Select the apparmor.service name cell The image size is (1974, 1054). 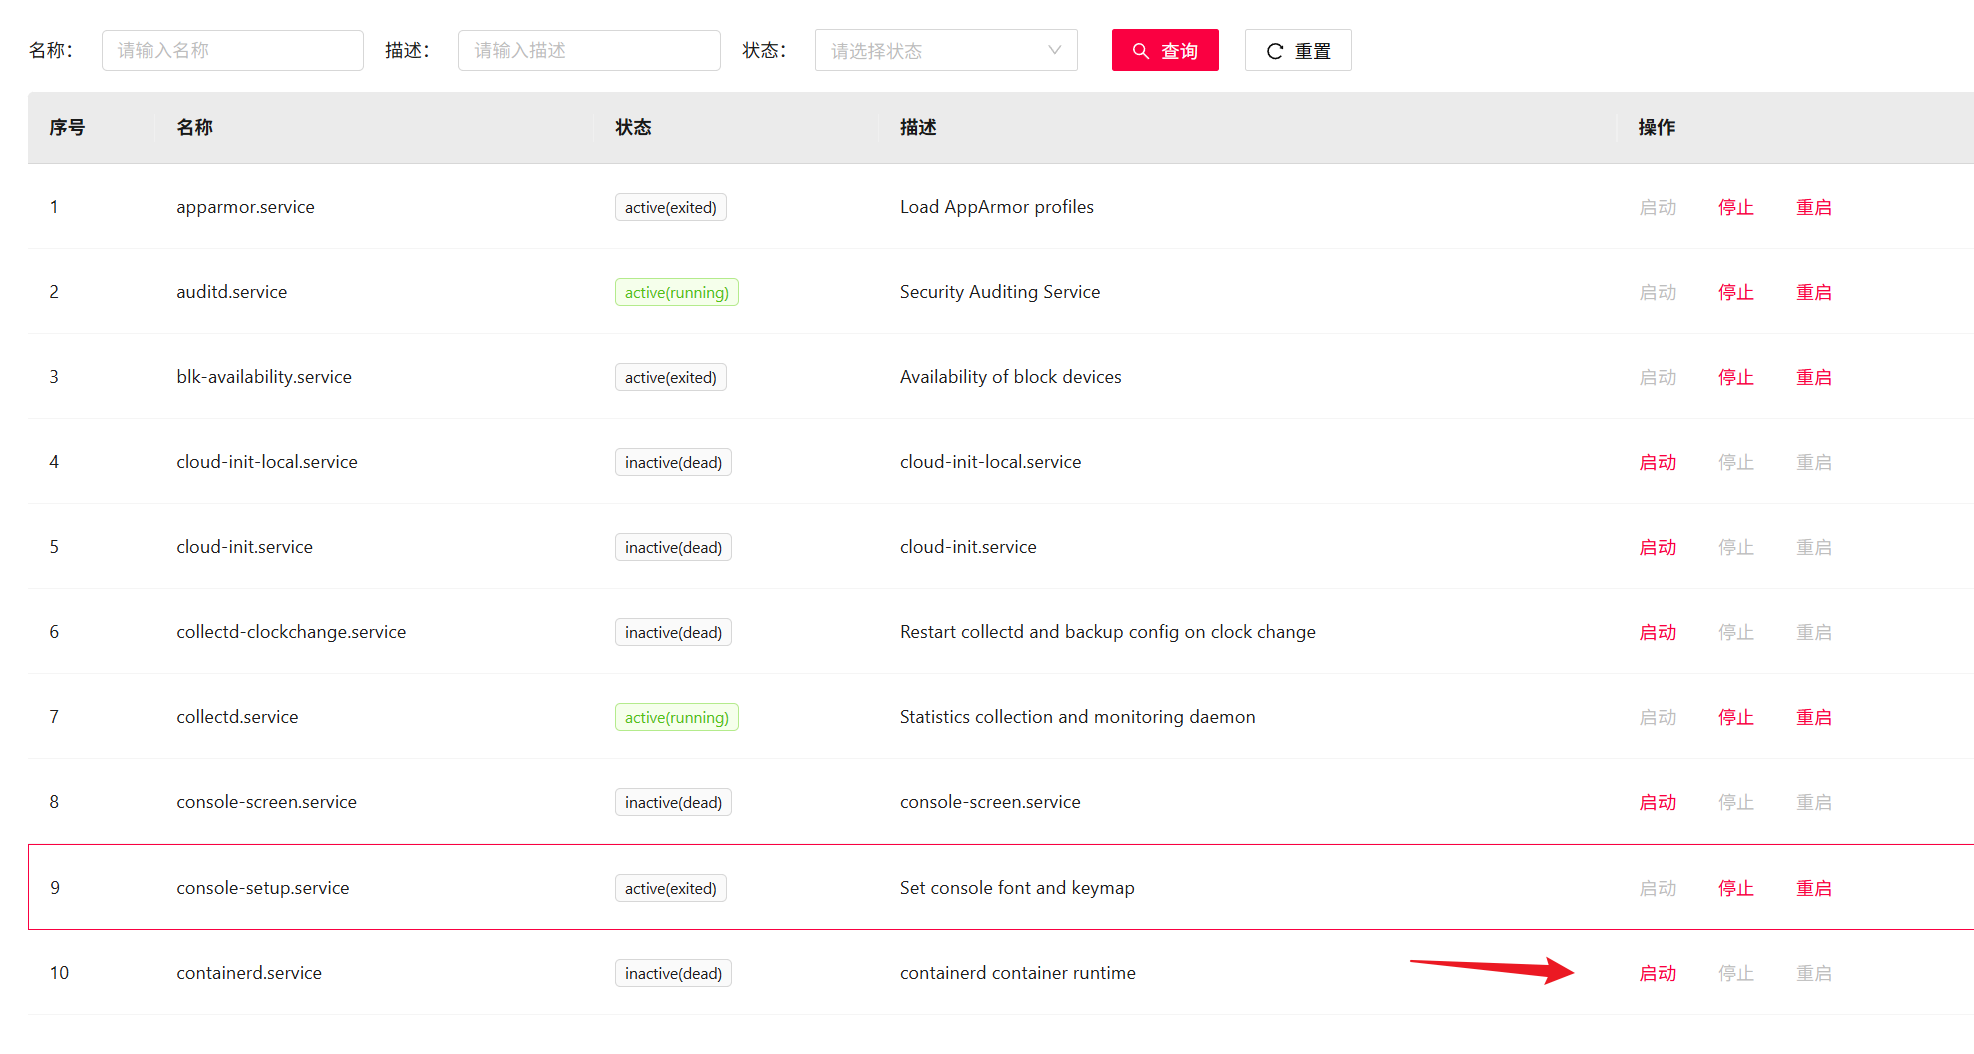tap(245, 207)
